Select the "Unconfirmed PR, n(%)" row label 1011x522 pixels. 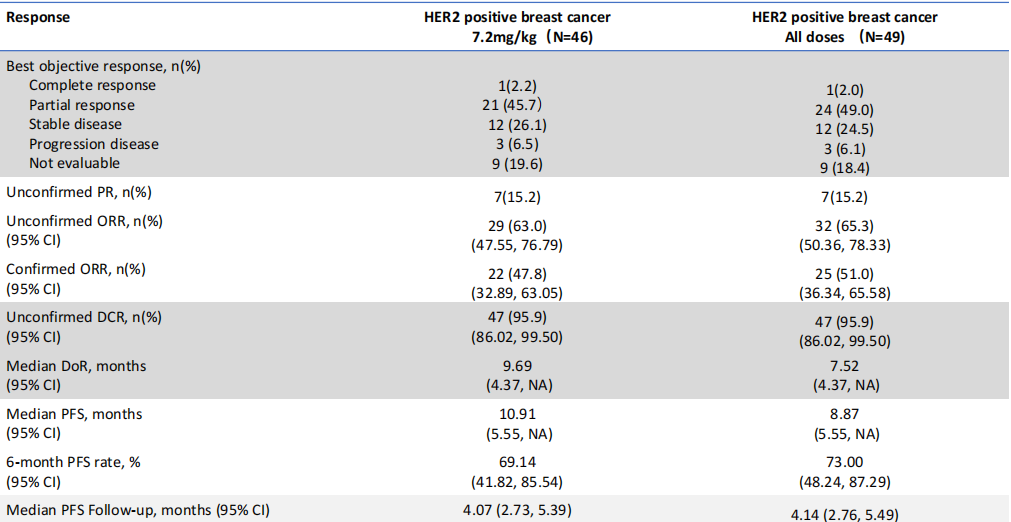point(79,192)
